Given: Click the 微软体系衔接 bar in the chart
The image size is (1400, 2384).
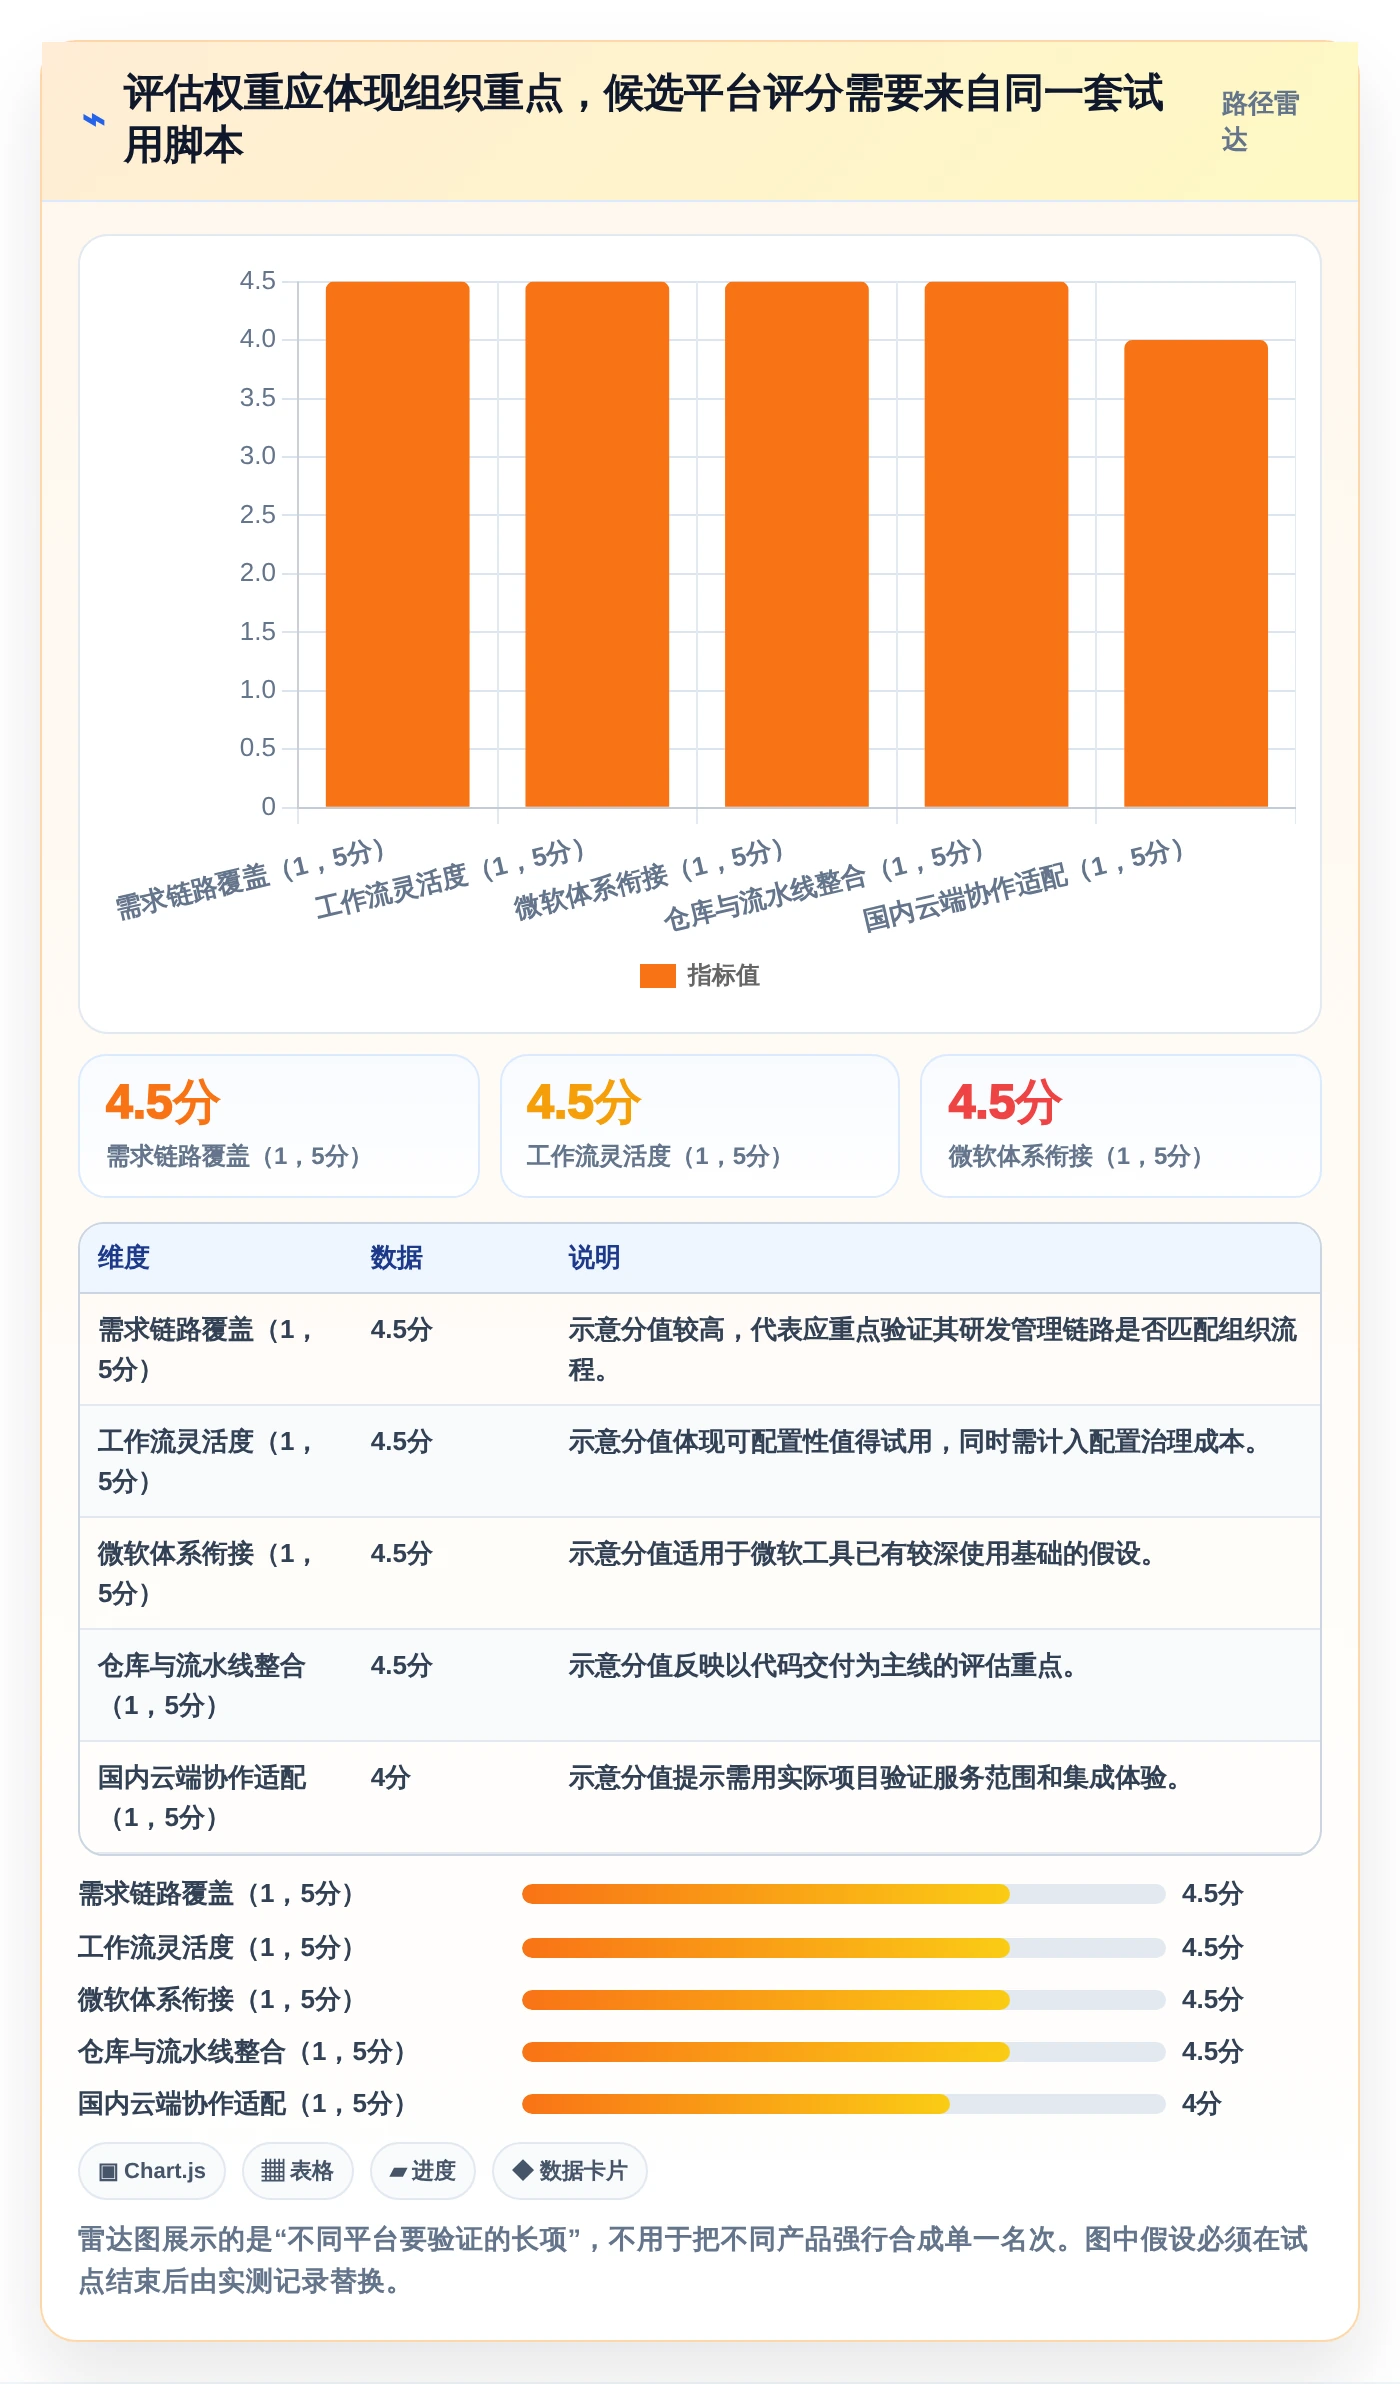Looking at the screenshot, I should click(x=796, y=544).
